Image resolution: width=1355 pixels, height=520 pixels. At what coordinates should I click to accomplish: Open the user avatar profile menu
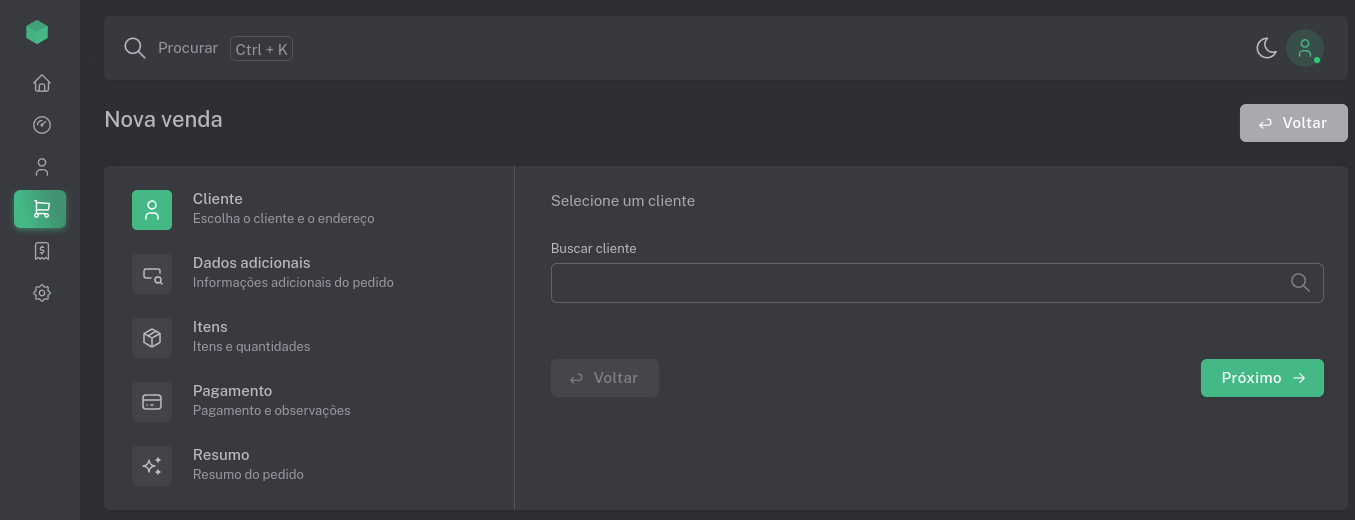point(1304,48)
